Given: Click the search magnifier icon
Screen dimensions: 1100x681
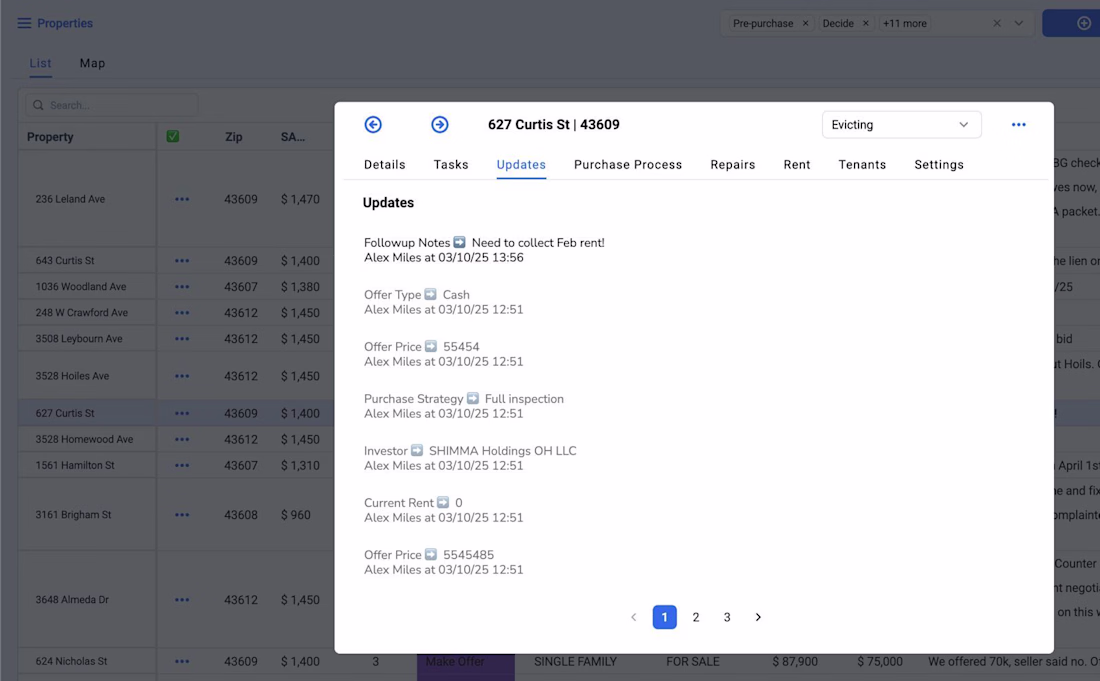Looking at the screenshot, I should coord(39,105).
